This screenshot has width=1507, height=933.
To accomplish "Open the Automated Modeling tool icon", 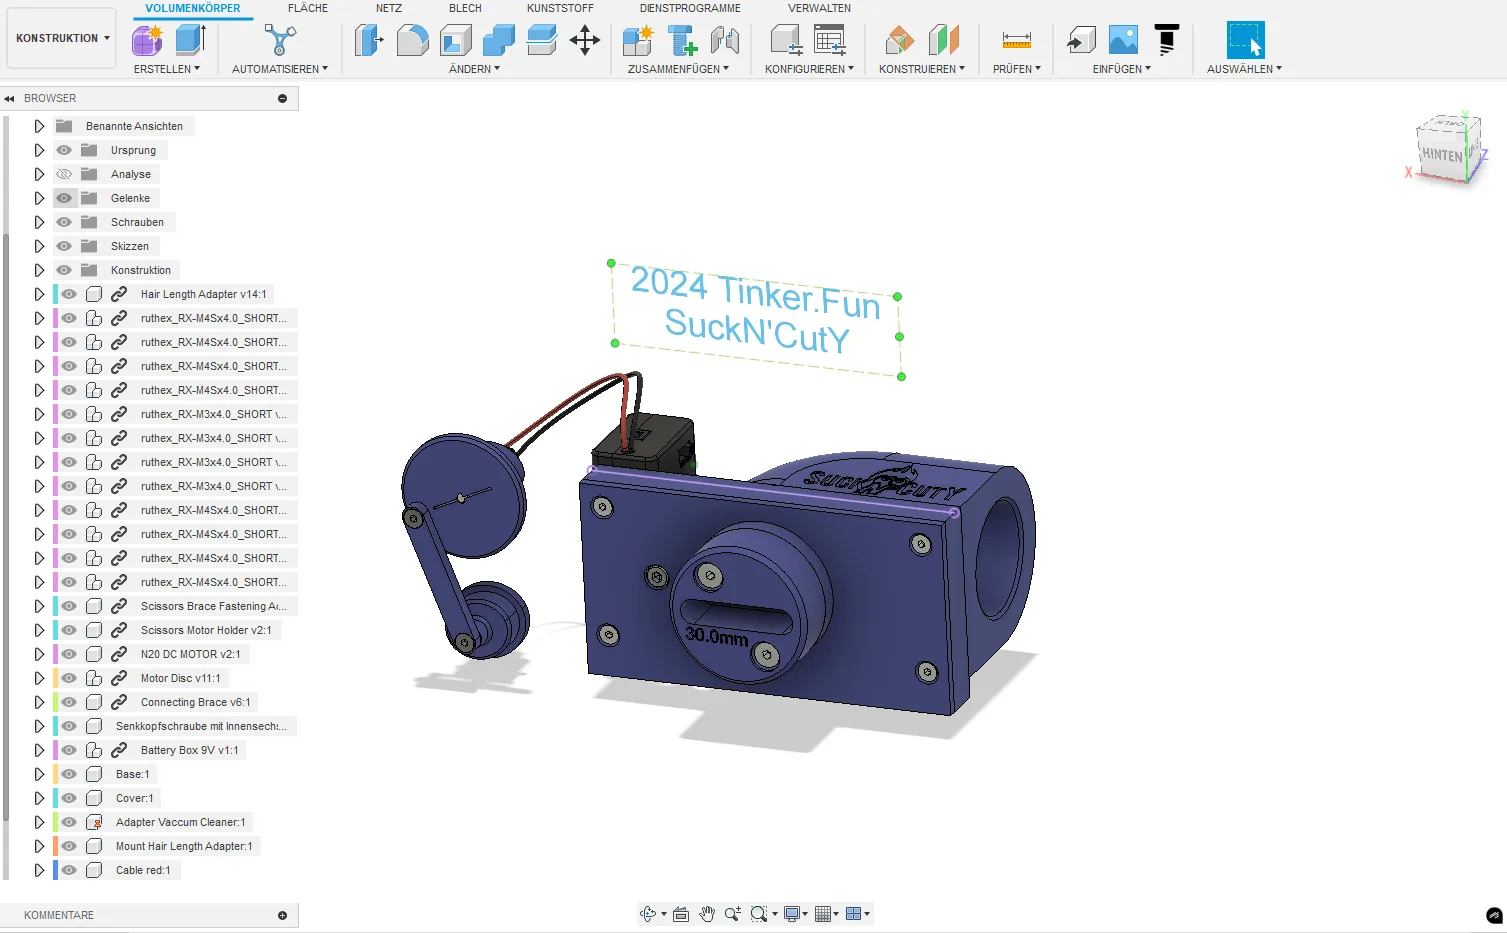I will coord(280,40).
